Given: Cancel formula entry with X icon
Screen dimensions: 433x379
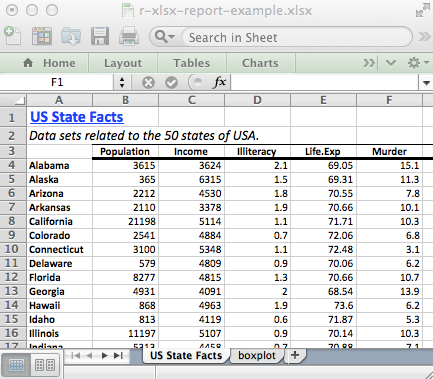Looking at the screenshot, I should click(x=148, y=82).
